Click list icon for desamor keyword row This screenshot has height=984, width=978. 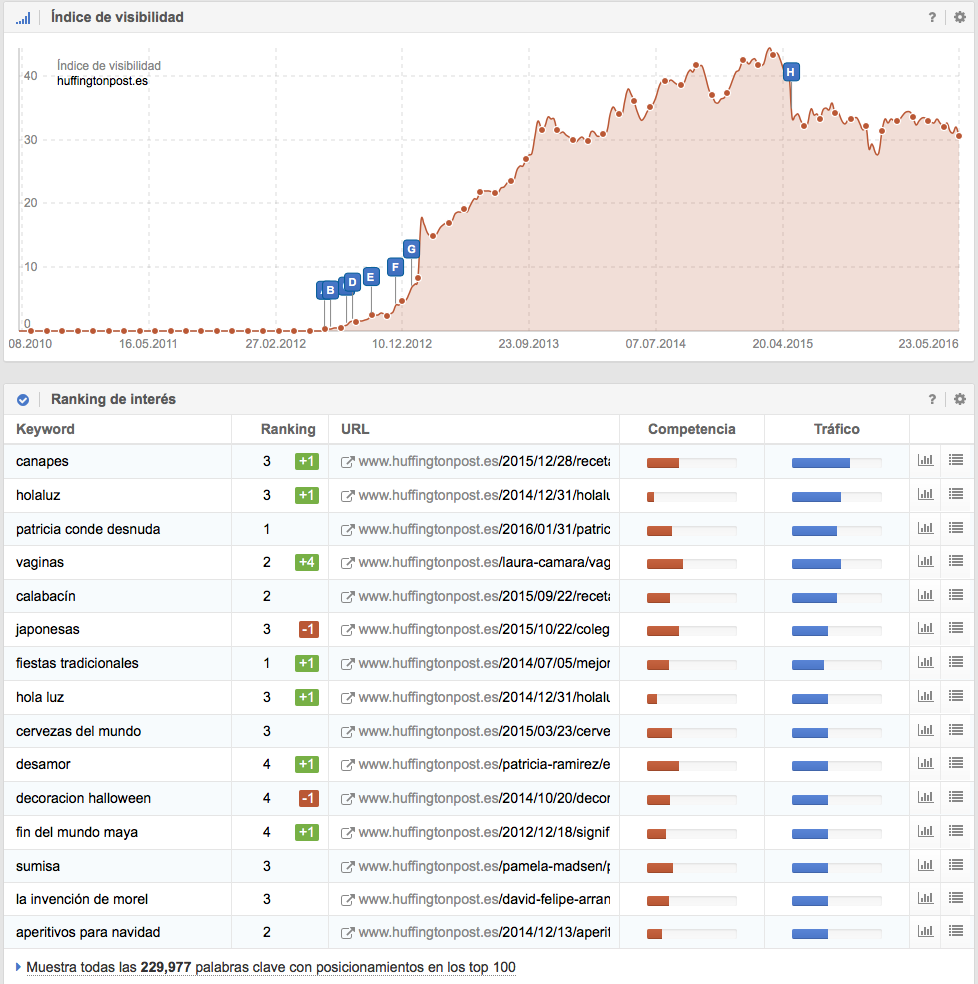point(956,764)
